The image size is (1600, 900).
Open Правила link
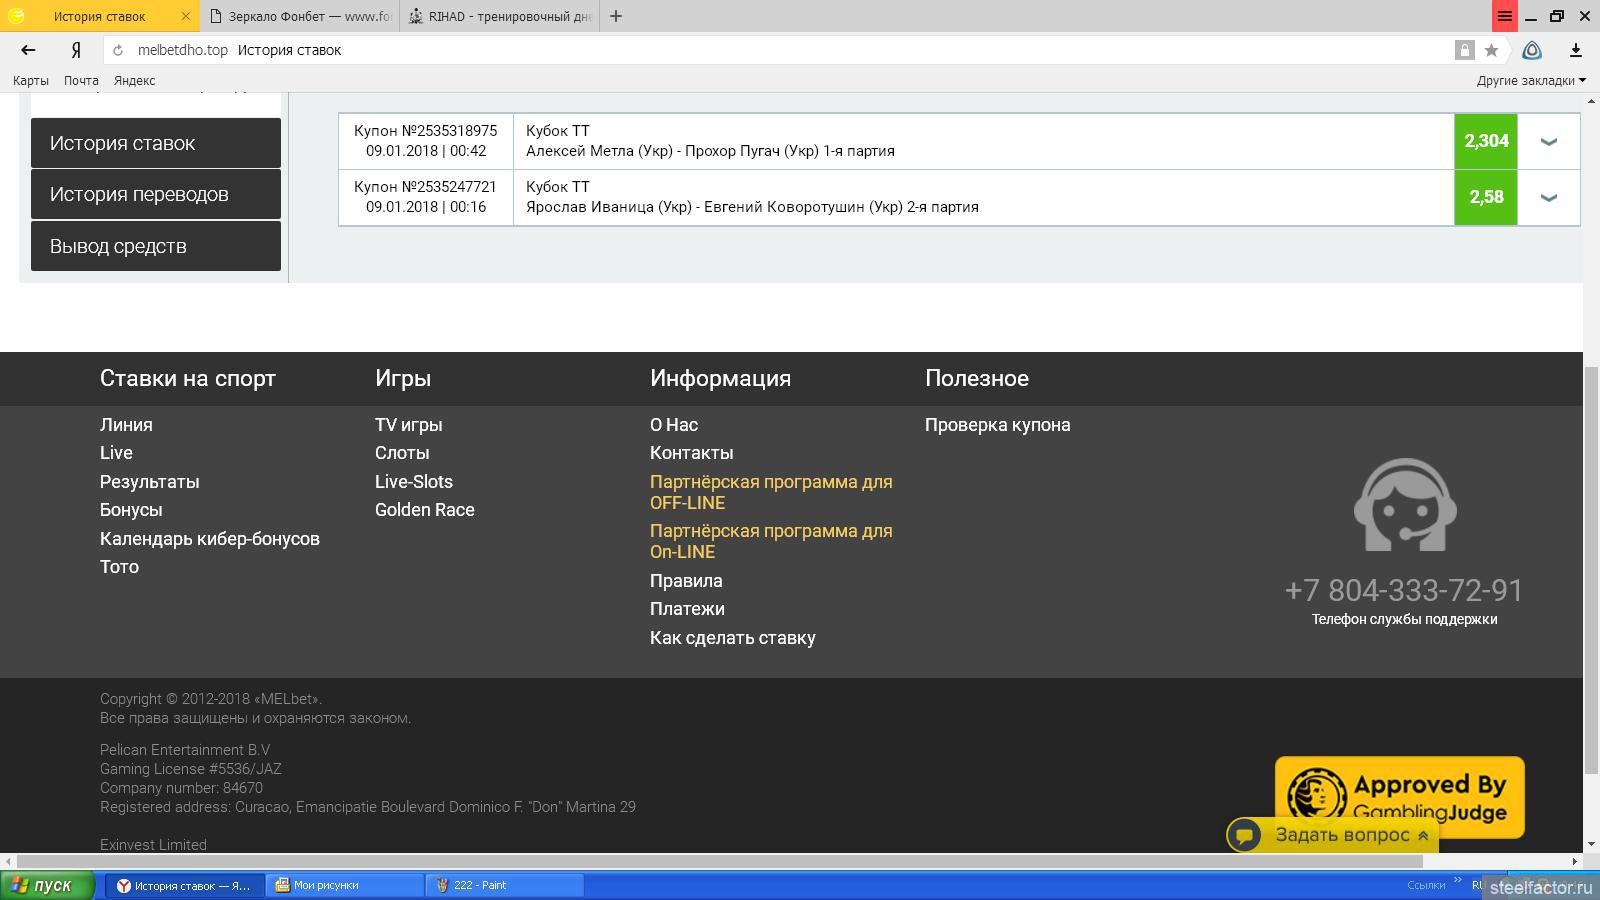tap(686, 580)
